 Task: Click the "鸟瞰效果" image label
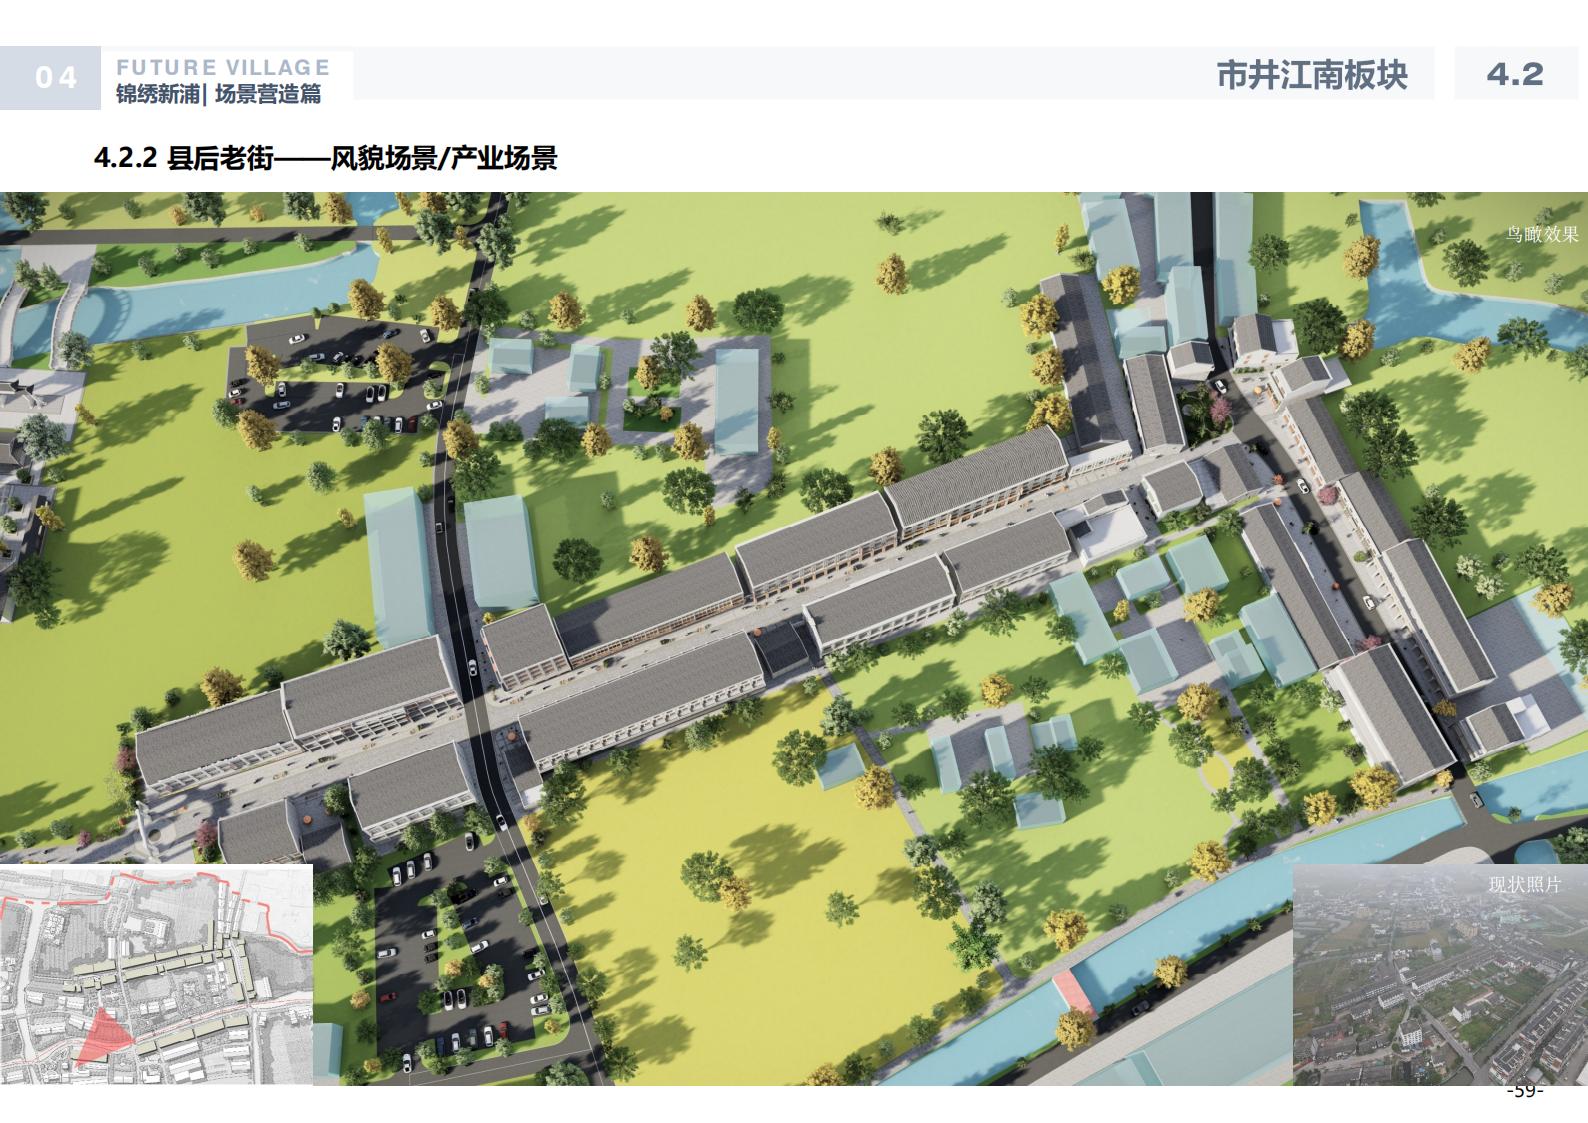(x=1543, y=235)
